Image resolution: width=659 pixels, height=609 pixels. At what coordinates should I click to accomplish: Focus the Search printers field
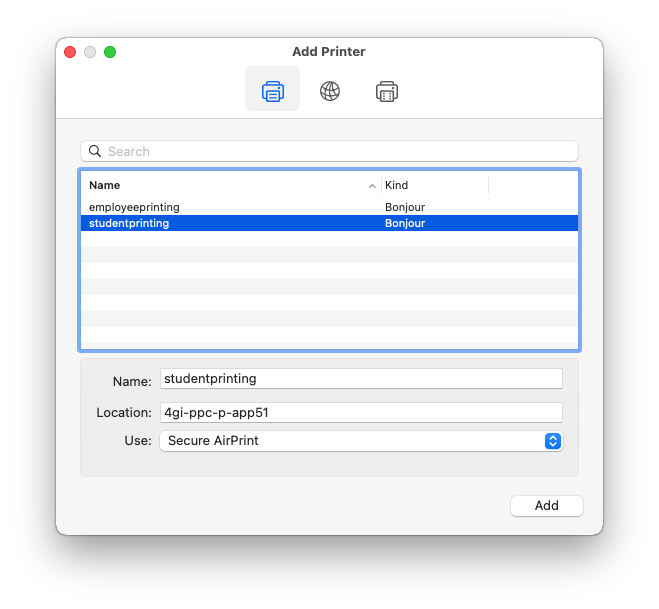coord(329,151)
